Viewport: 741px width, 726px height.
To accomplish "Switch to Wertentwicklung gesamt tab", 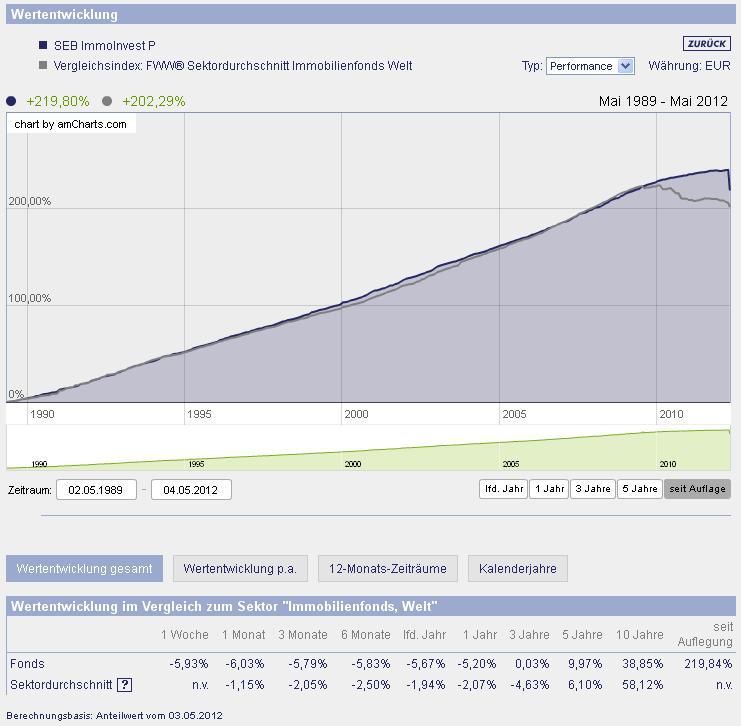I will 85,568.
